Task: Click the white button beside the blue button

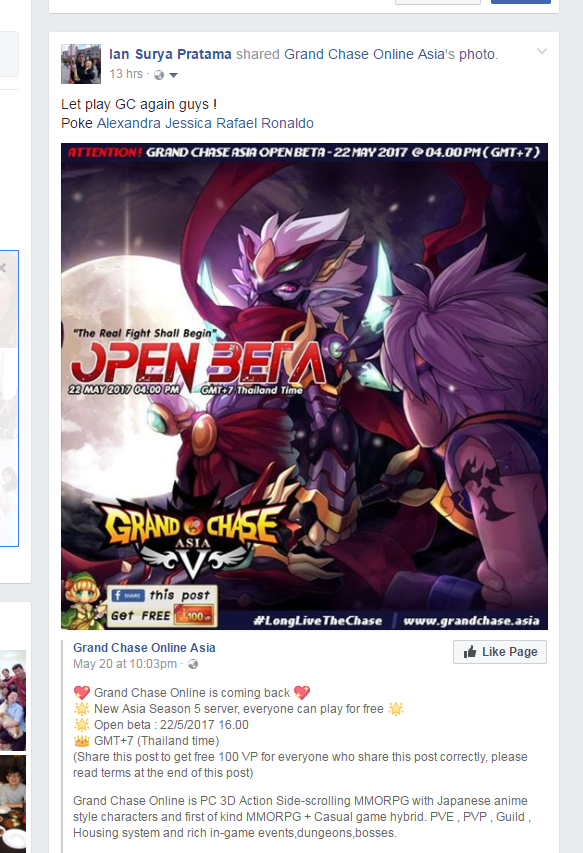Action: 438,2
